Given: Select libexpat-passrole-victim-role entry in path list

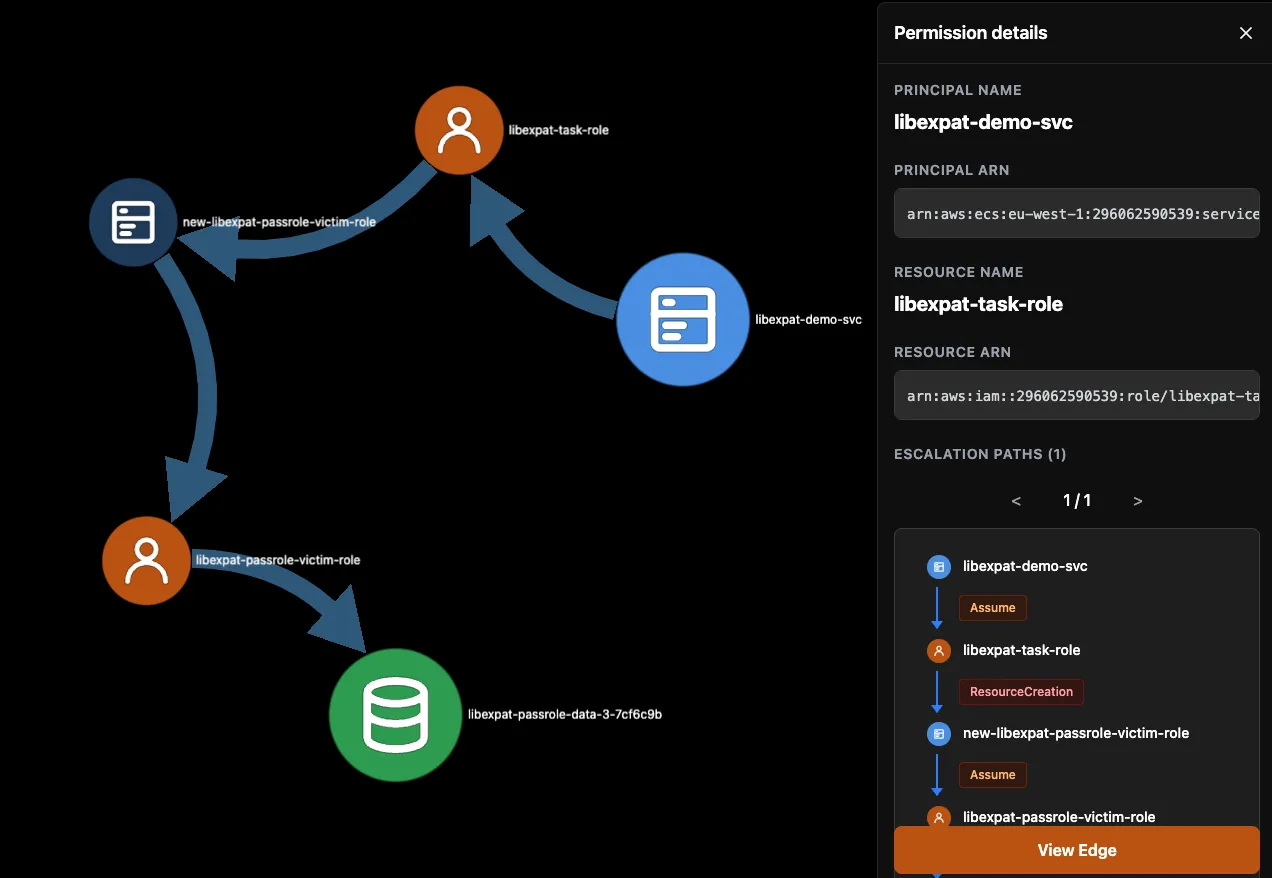Looking at the screenshot, I should pos(1058,817).
